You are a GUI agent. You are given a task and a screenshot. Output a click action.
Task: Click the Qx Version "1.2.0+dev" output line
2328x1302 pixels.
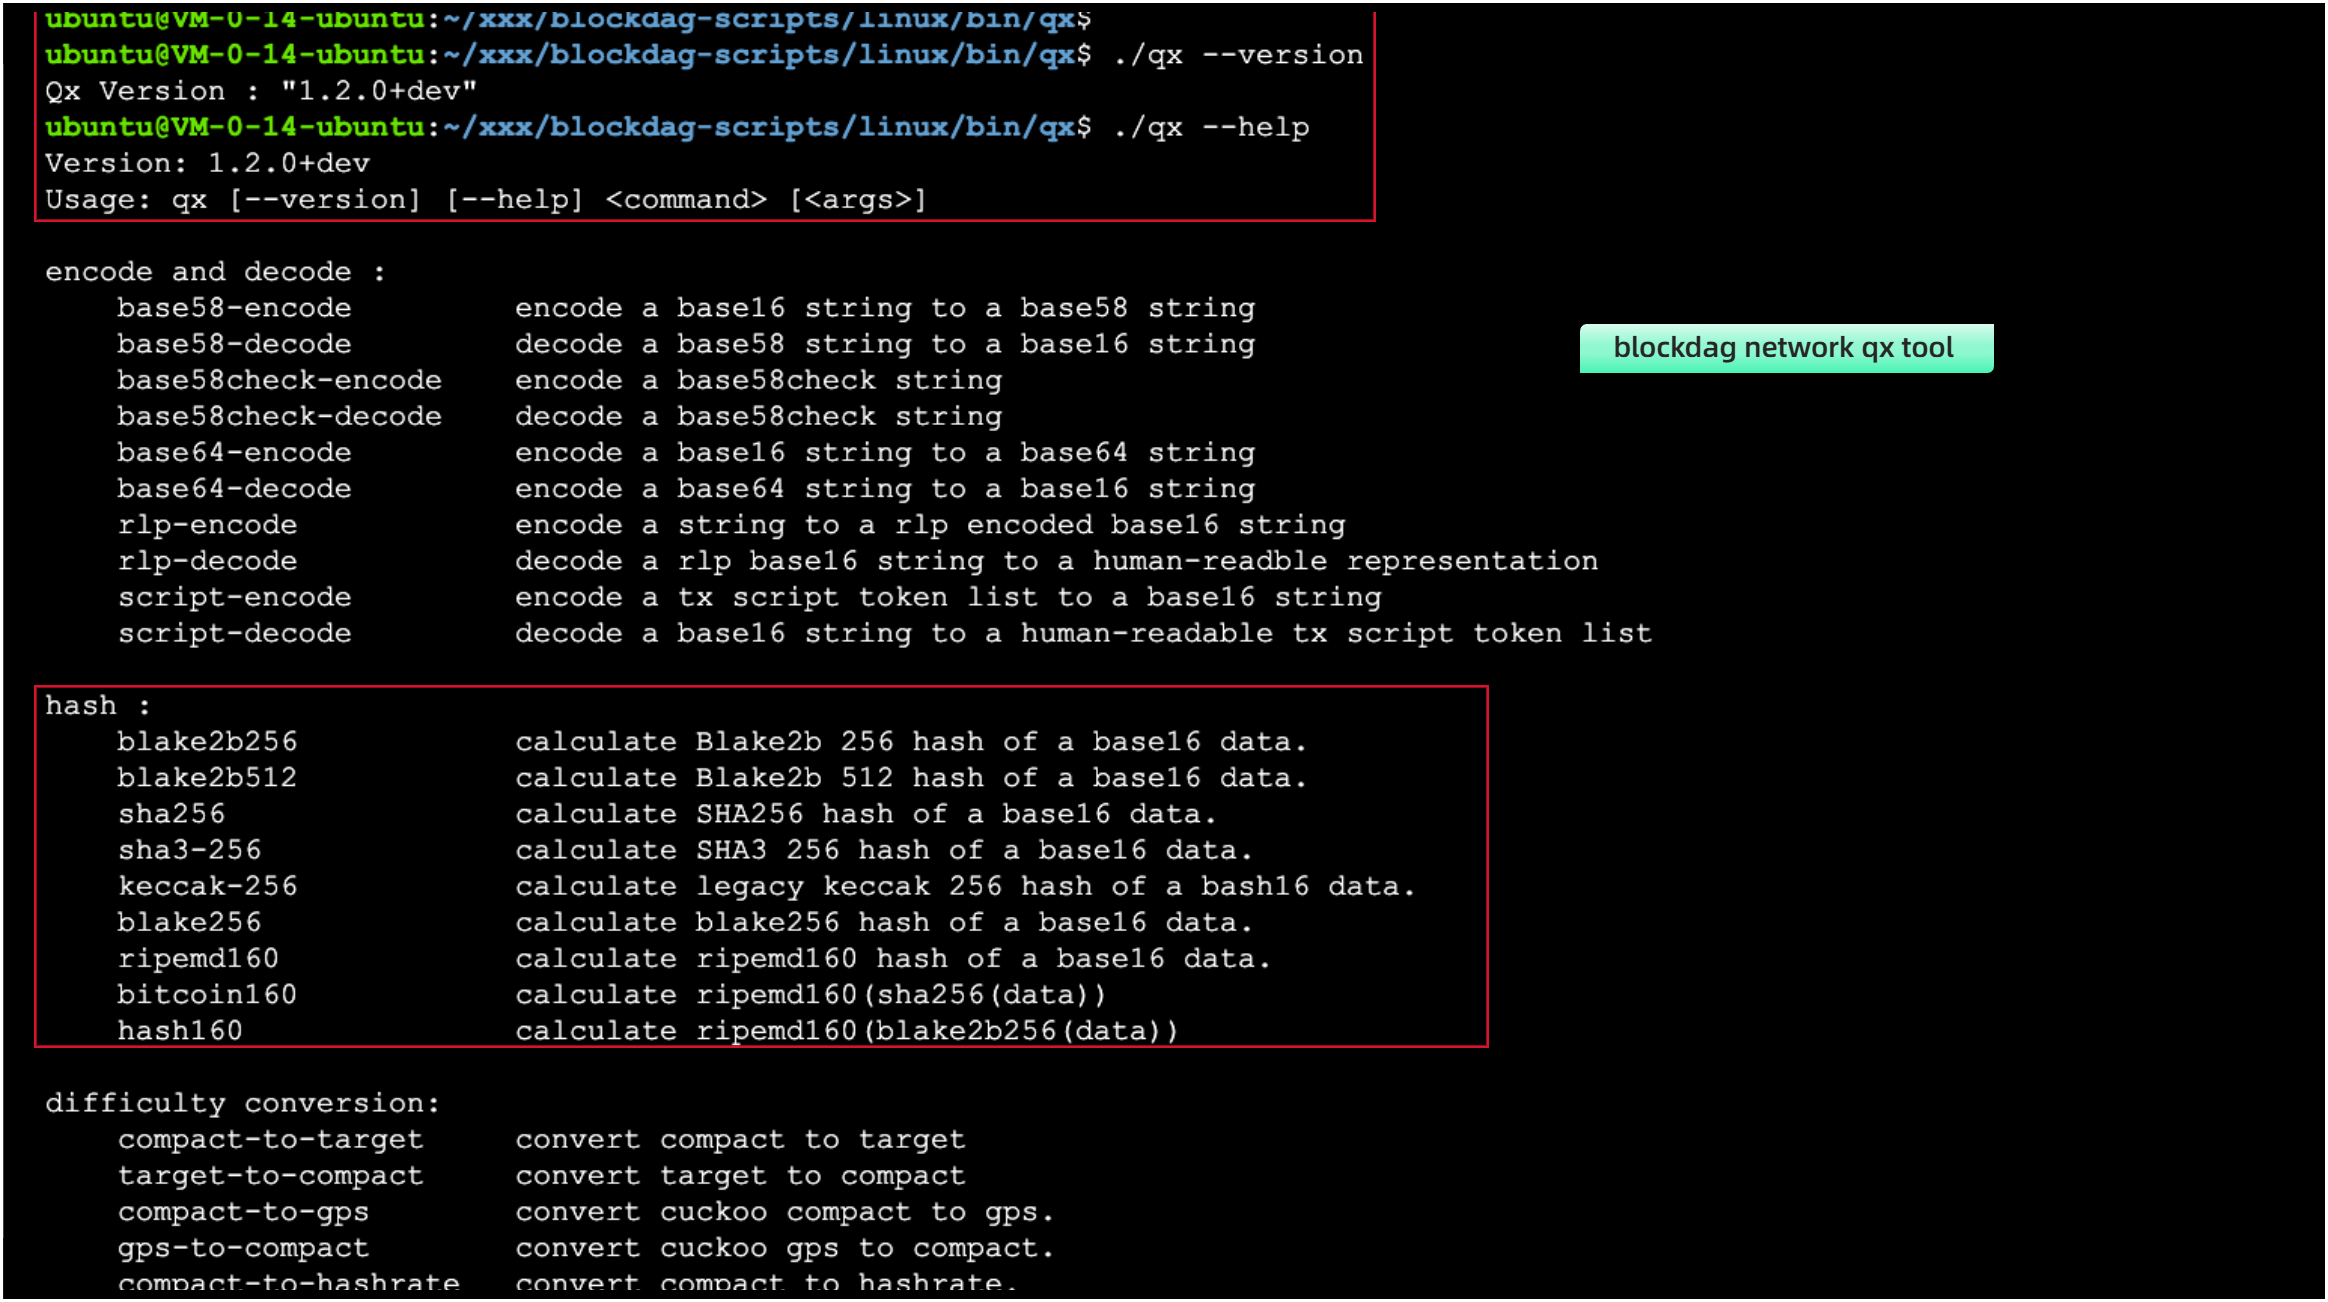(260, 91)
